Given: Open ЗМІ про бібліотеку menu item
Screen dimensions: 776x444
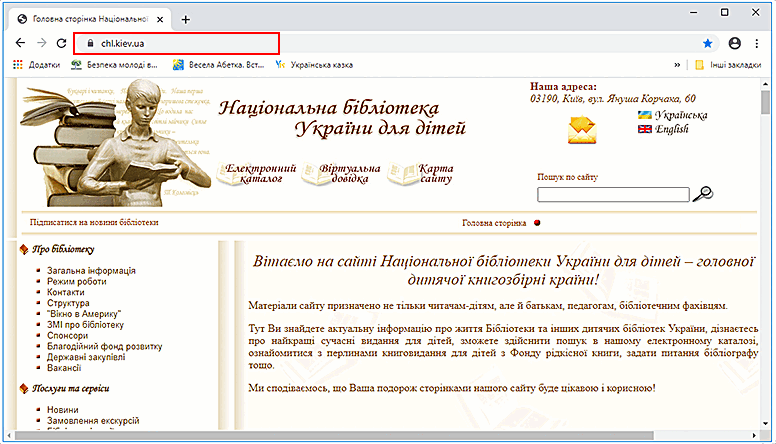Looking at the screenshot, I should tap(85, 325).
